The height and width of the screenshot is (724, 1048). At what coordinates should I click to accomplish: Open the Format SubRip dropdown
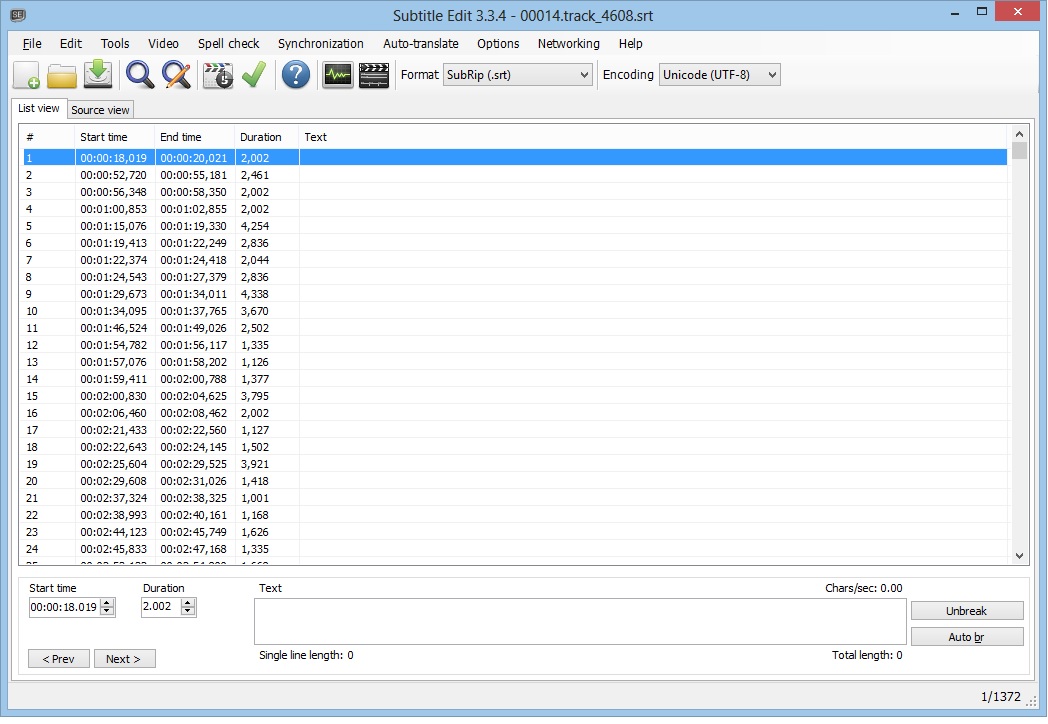tap(518, 75)
